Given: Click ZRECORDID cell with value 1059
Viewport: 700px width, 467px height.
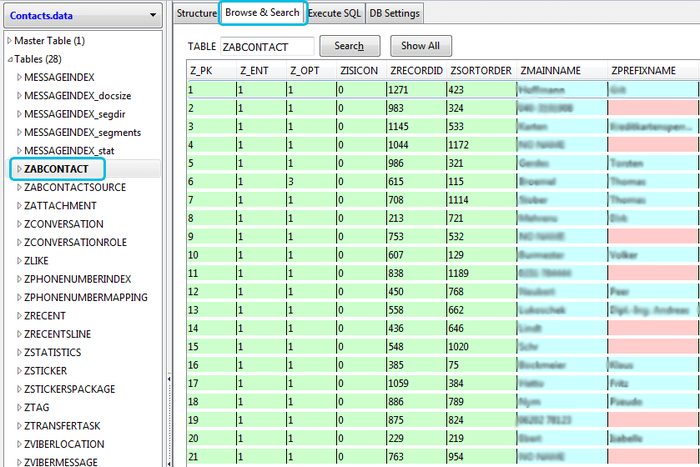Looking at the screenshot, I should (417, 383).
